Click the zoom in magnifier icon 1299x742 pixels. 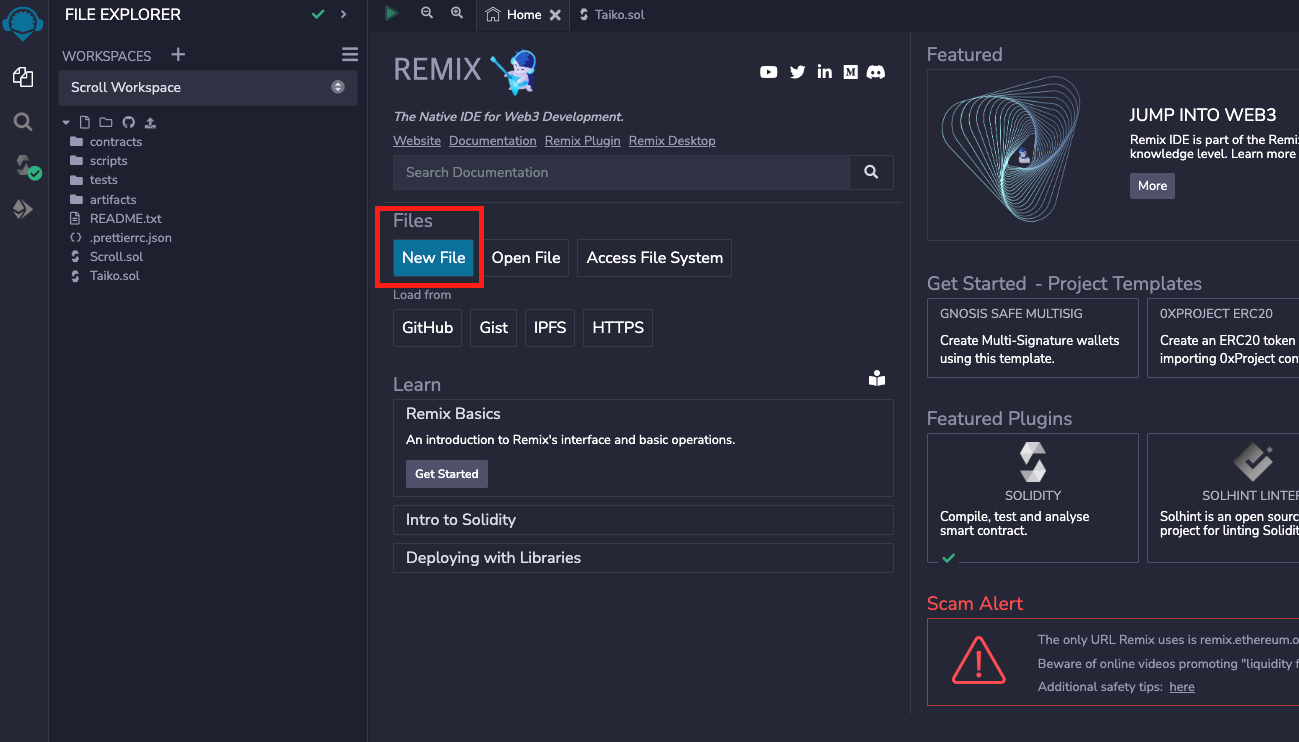point(457,13)
